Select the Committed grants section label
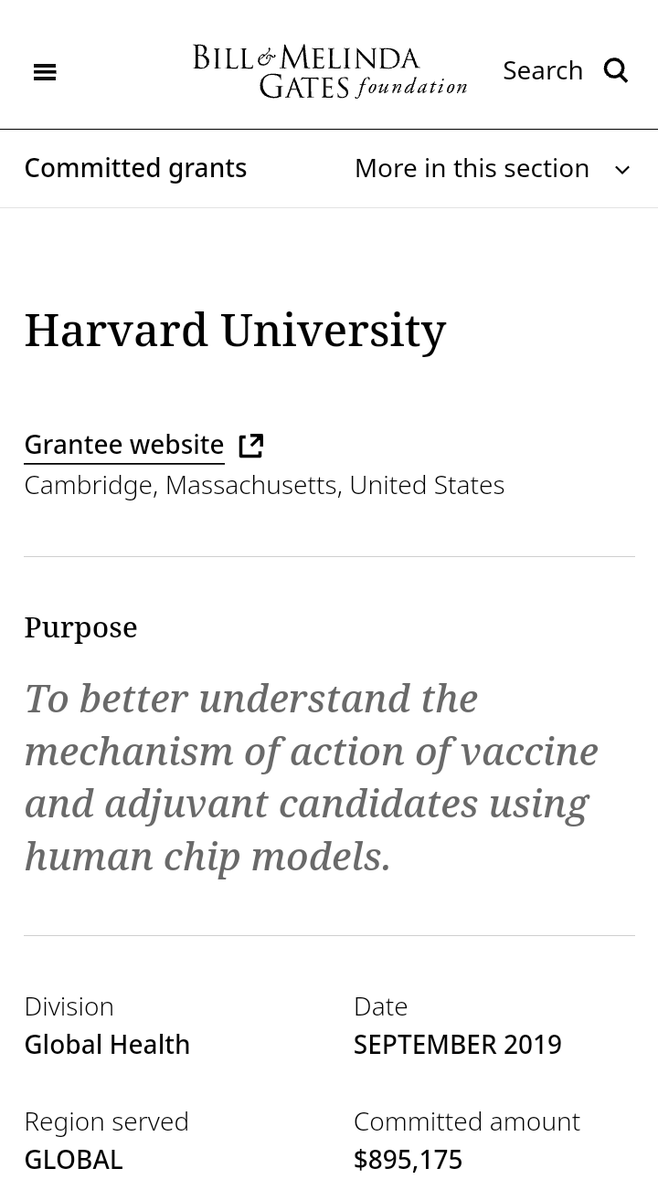This screenshot has width=658, height=1200. click(x=135, y=168)
